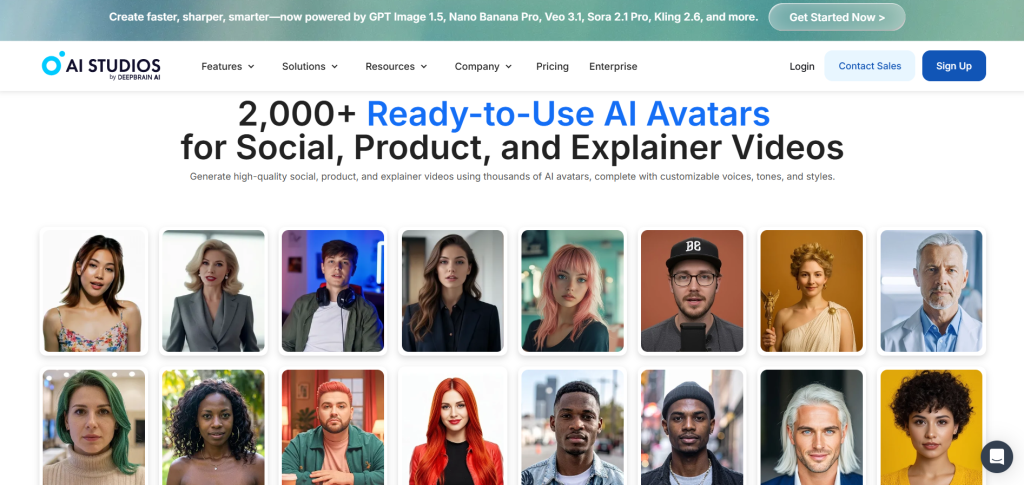Click the AI Studios logo
The image size is (1024, 485).
101,66
